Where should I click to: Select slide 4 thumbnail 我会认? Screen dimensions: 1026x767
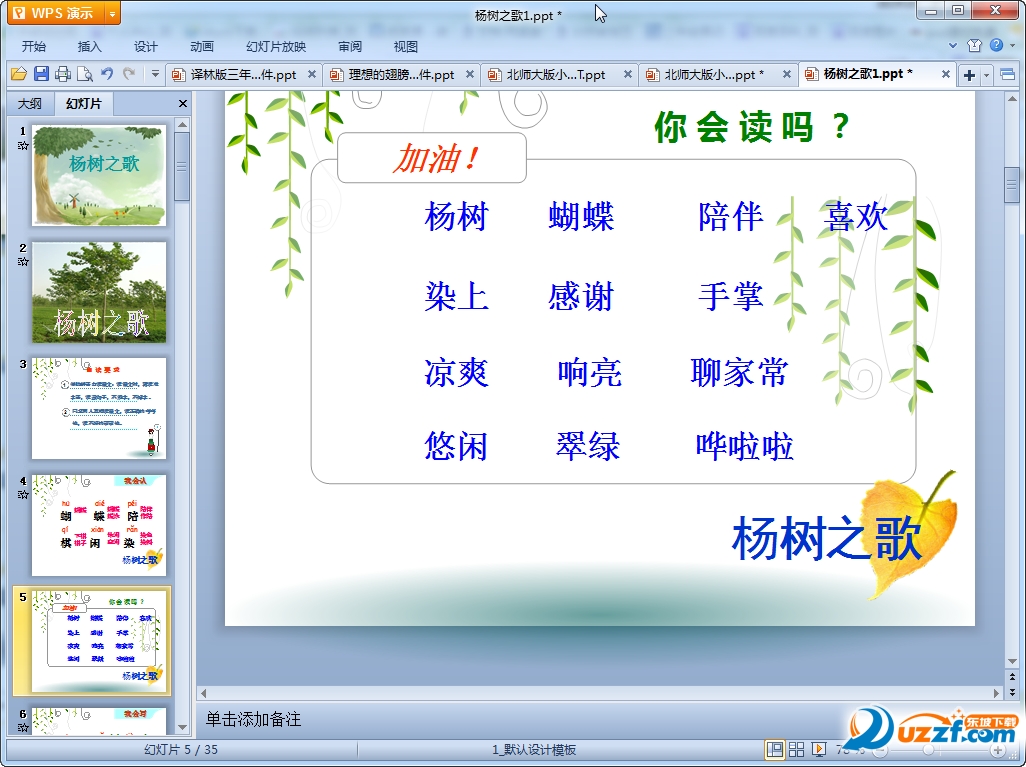pyautogui.click(x=99, y=525)
